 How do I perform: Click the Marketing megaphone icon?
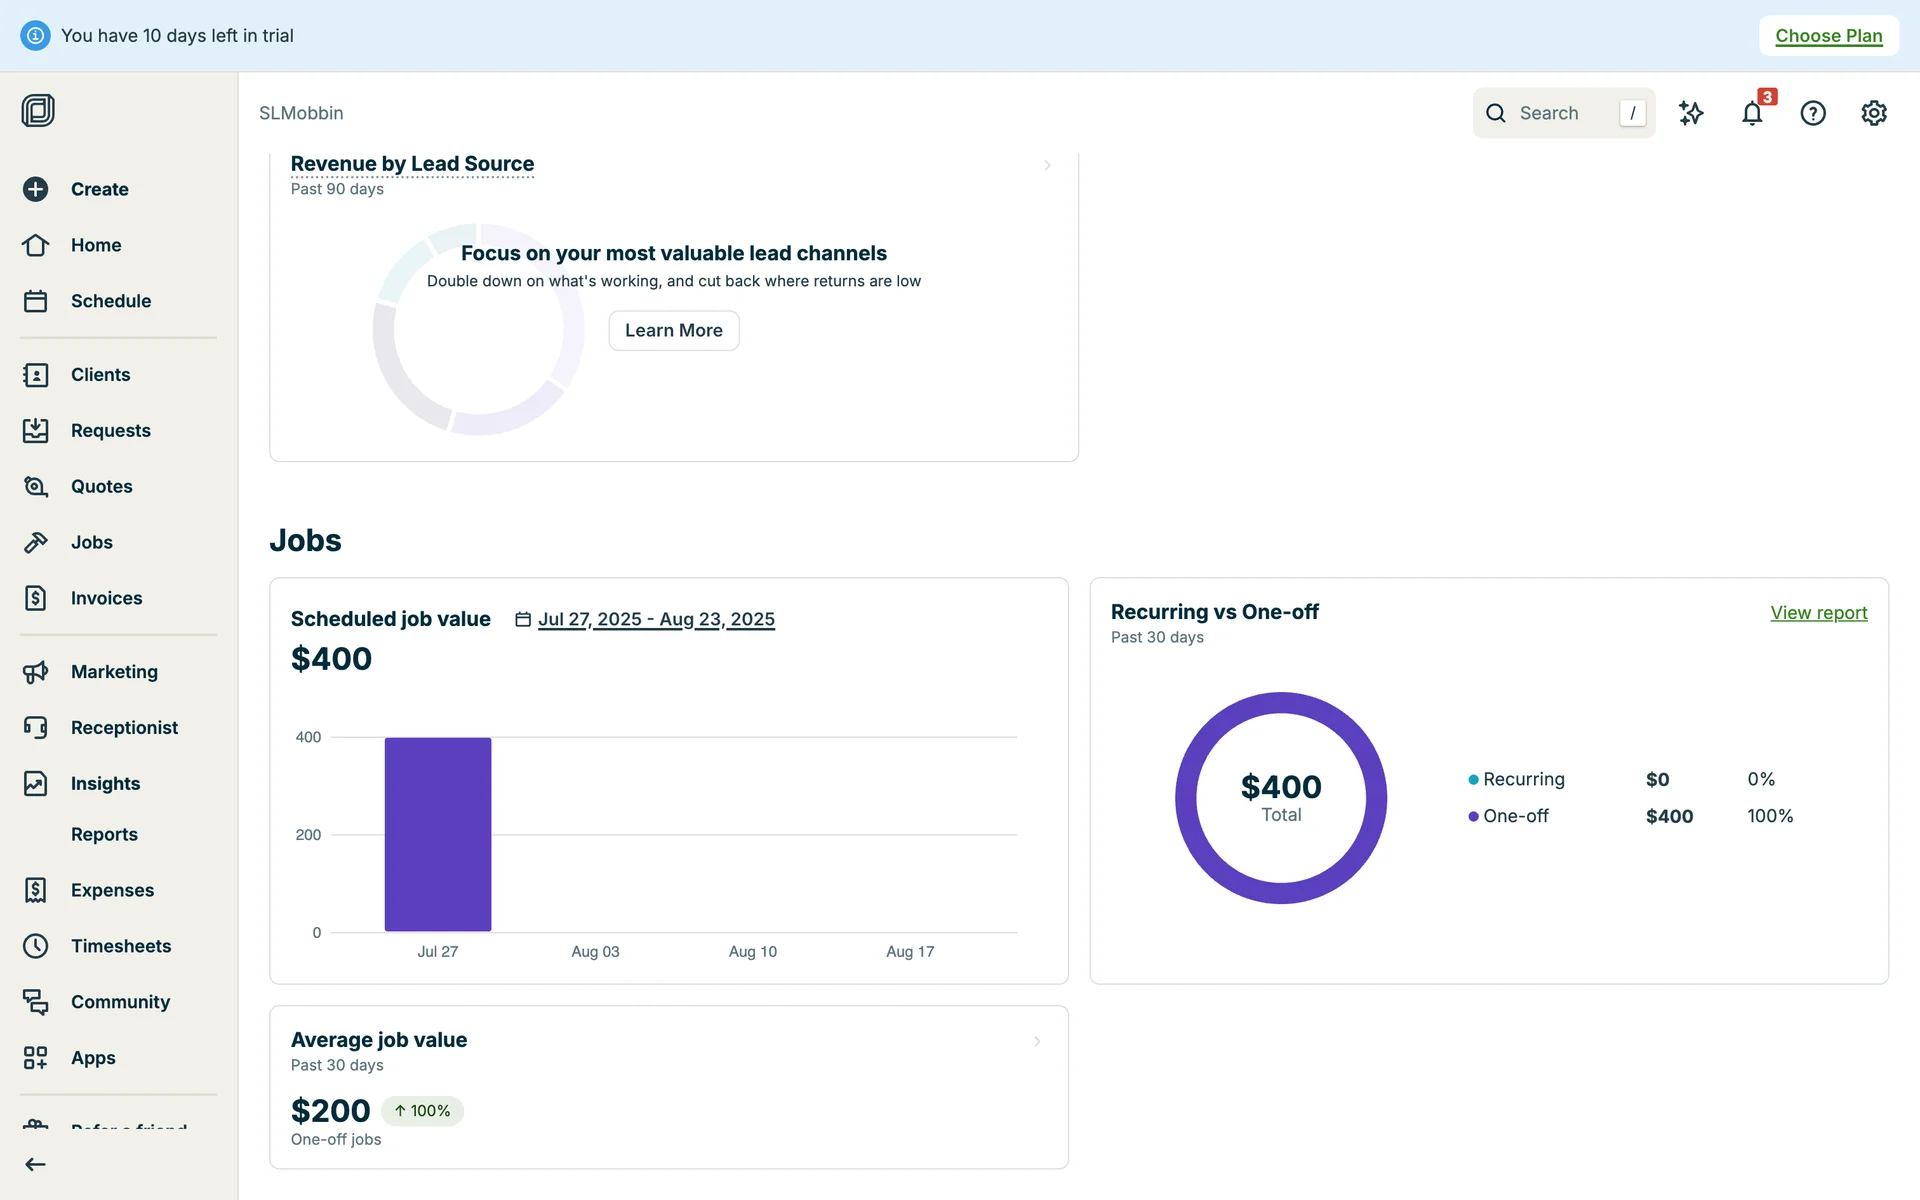[36, 672]
